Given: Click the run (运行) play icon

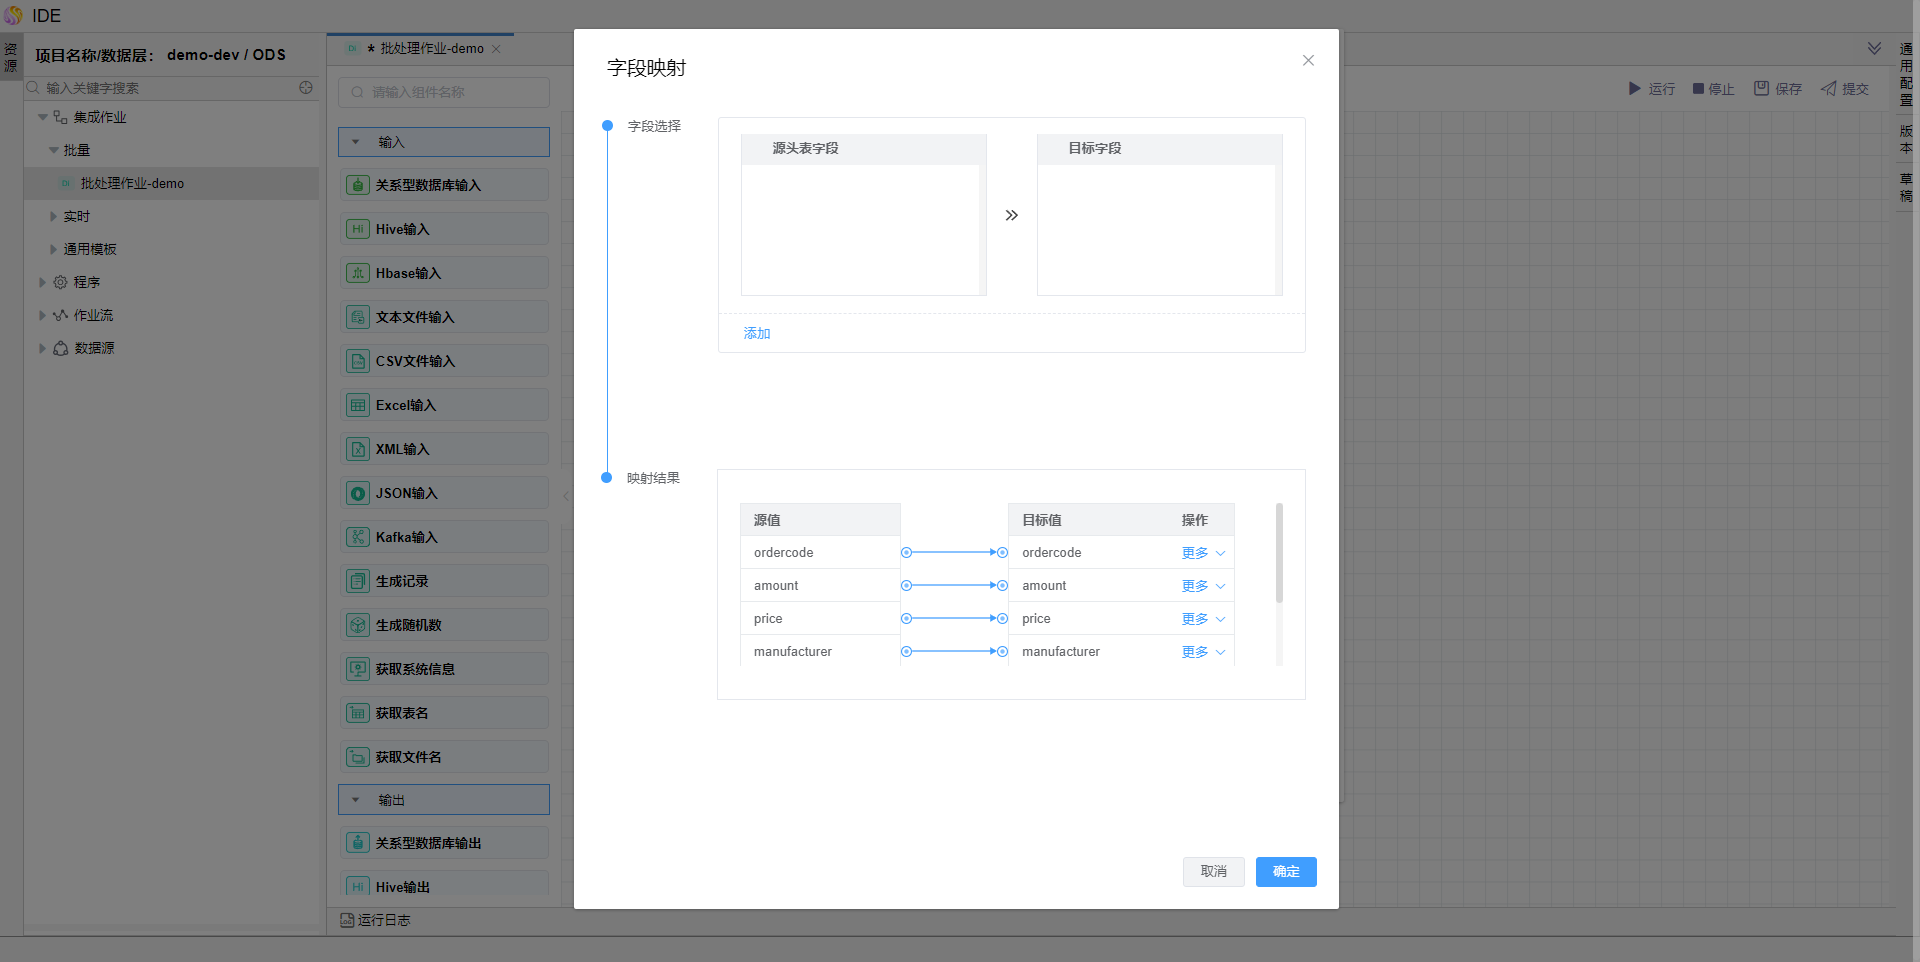Looking at the screenshot, I should click(1635, 89).
